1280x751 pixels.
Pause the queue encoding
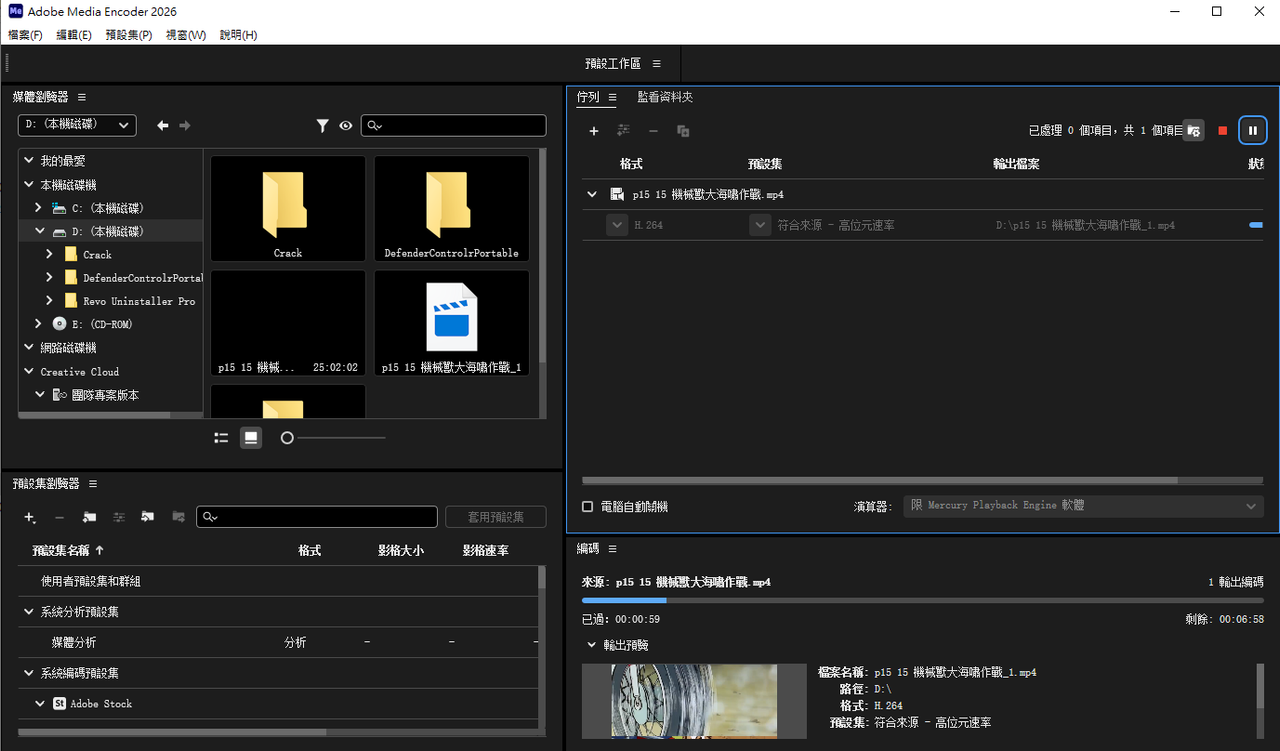pos(1252,131)
